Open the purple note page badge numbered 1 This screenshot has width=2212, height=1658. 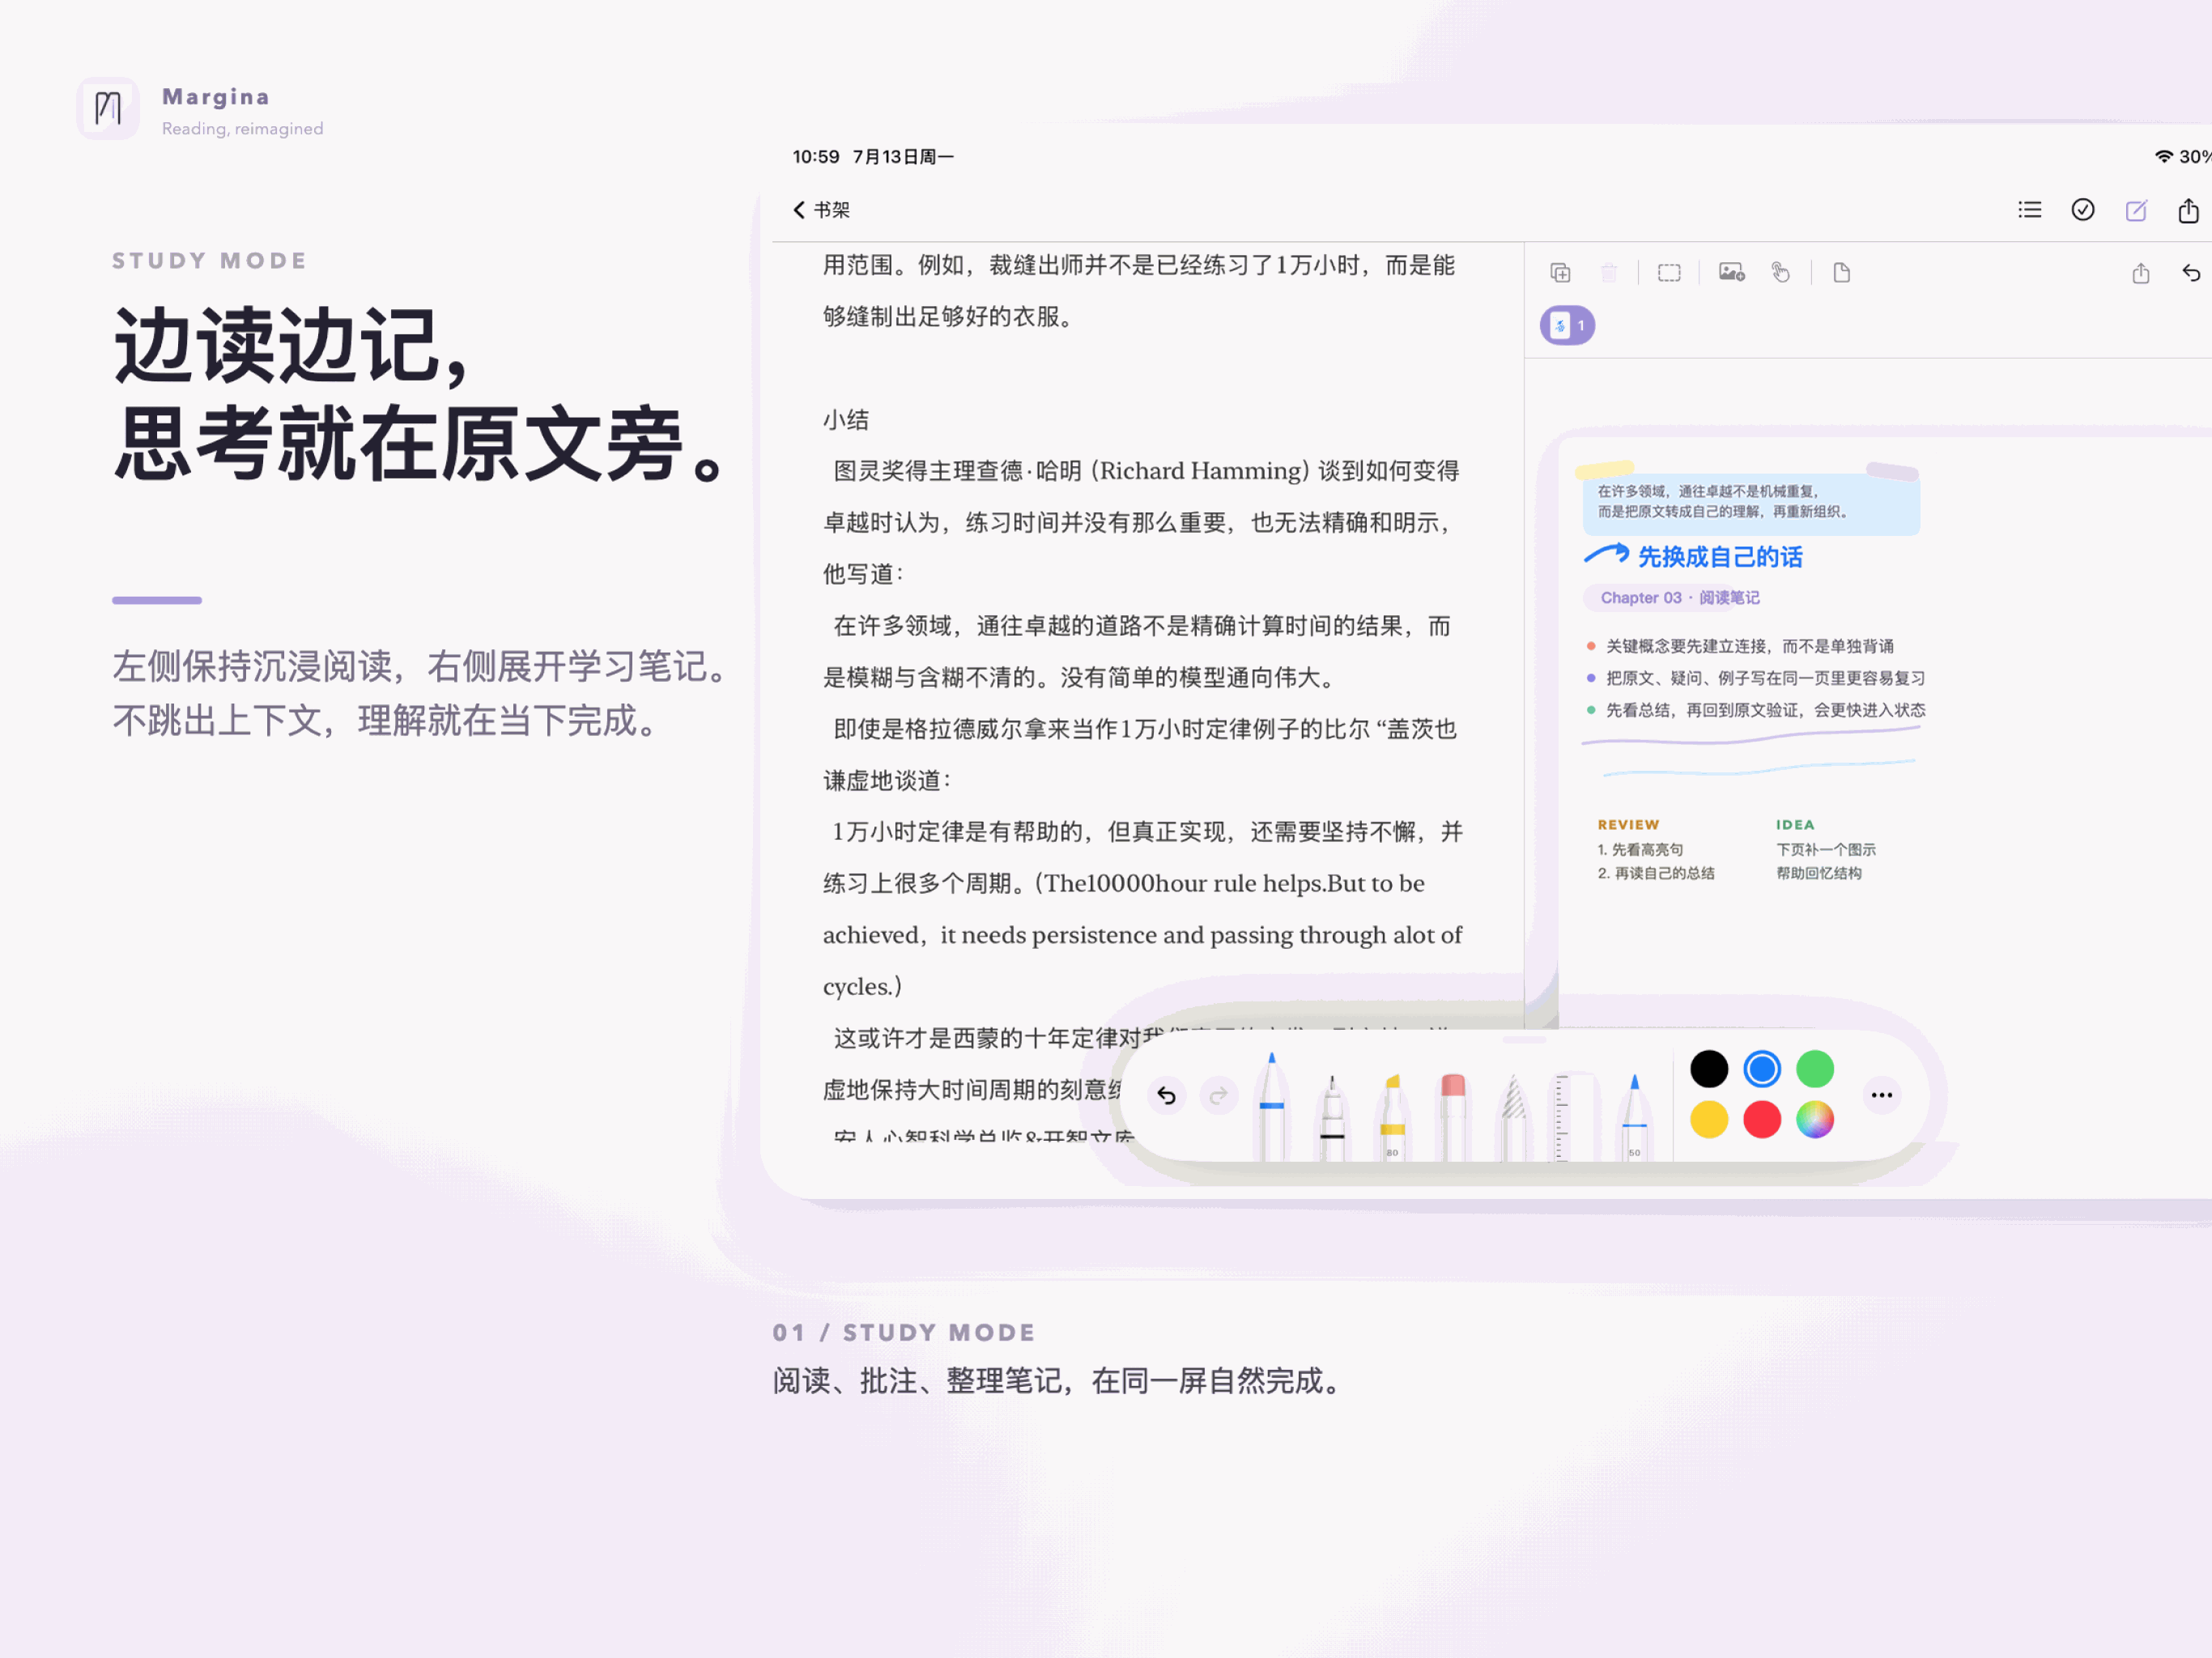tap(1567, 325)
